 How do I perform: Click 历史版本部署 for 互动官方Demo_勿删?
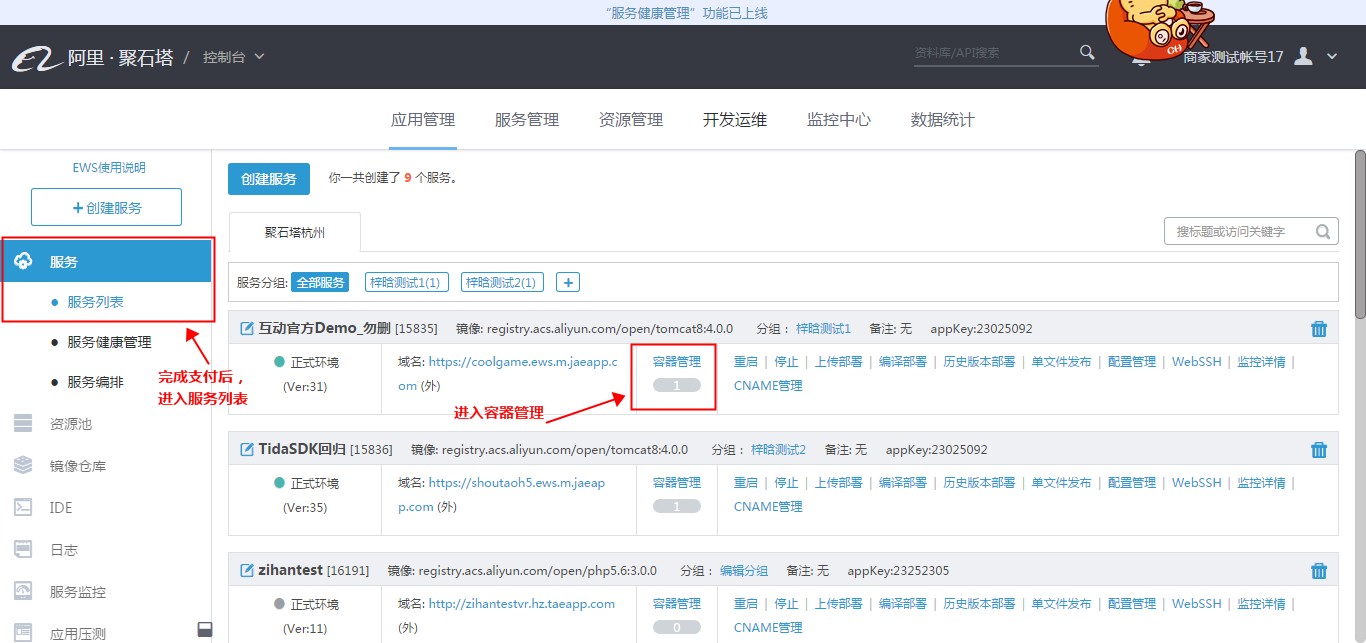point(980,362)
